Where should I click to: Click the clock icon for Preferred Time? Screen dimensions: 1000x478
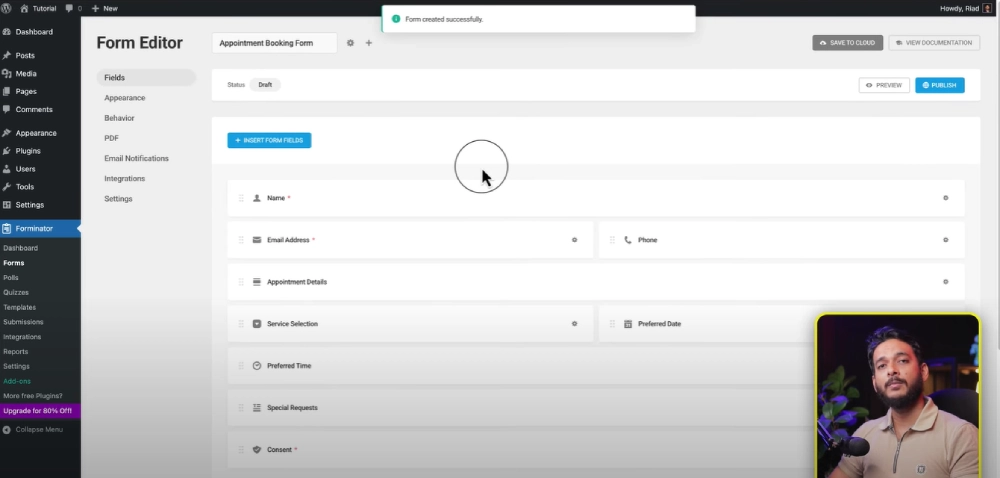click(x=257, y=366)
